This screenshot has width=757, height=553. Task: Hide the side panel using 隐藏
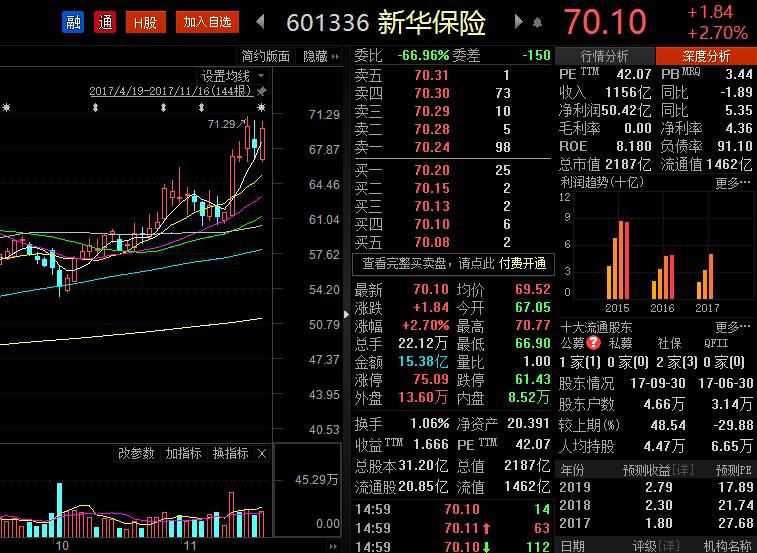(x=321, y=57)
